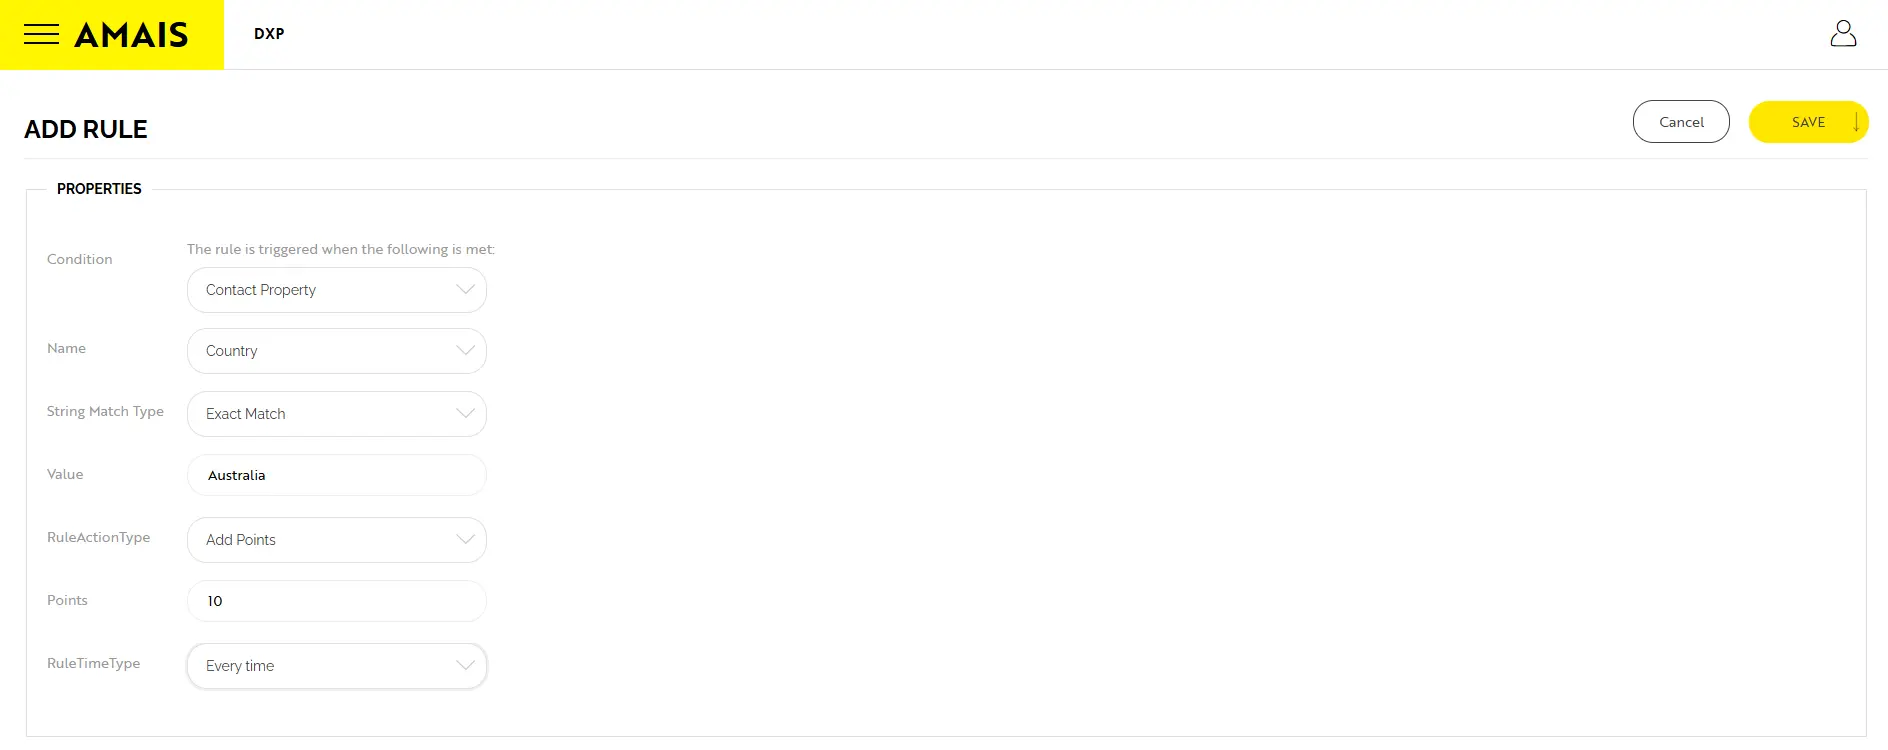This screenshot has width=1888, height=750.
Task: Click into the Points input field
Action: tap(337, 601)
